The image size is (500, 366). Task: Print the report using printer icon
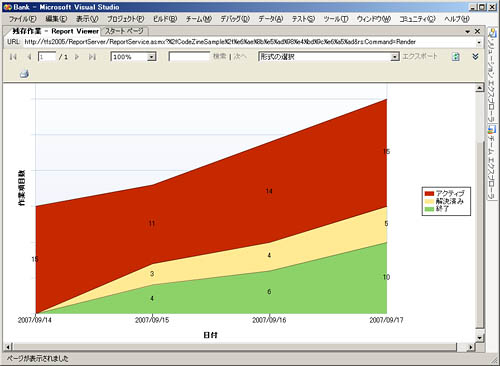(24, 74)
